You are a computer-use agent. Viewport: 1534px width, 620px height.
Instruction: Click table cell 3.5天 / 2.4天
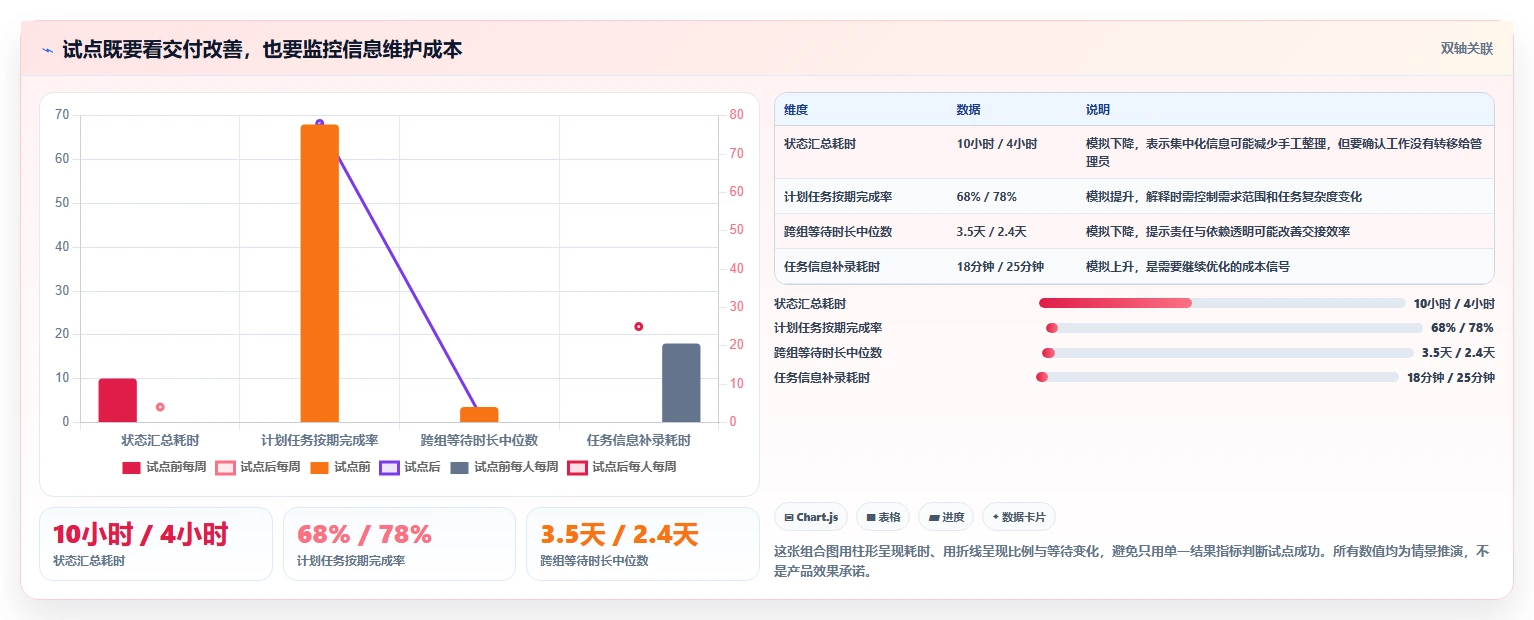pos(991,232)
